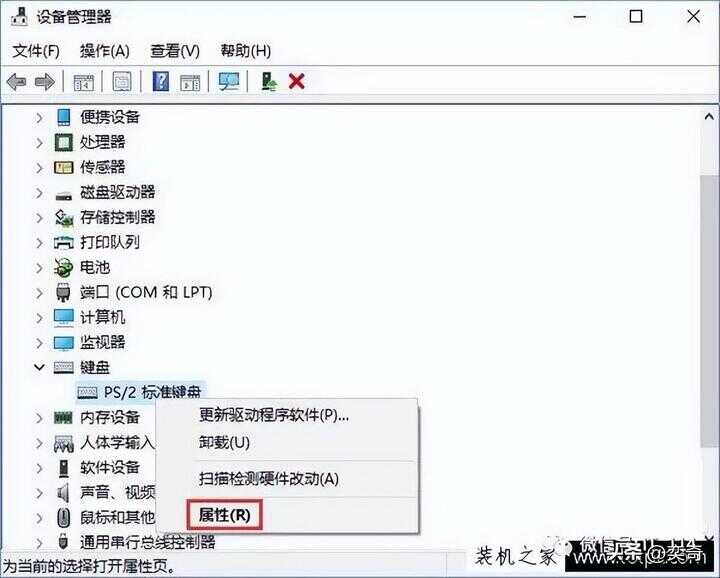Image resolution: width=720 pixels, height=578 pixels.
Task: Click the red X uninstall icon
Action: (297, 82)
